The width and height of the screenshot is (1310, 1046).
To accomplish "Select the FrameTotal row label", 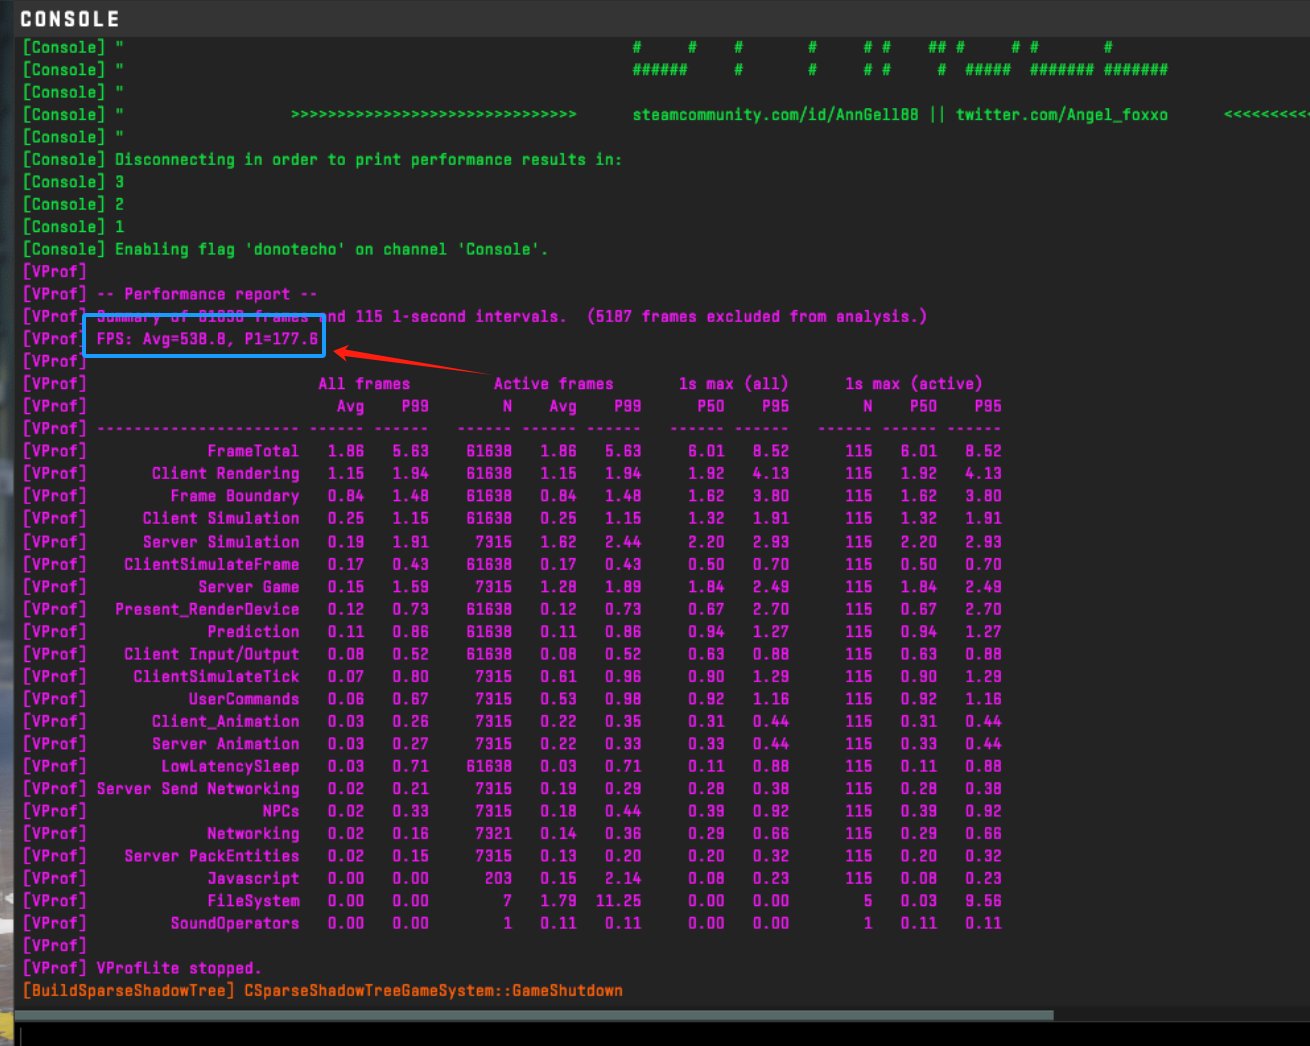I will (x=253, y=451).
